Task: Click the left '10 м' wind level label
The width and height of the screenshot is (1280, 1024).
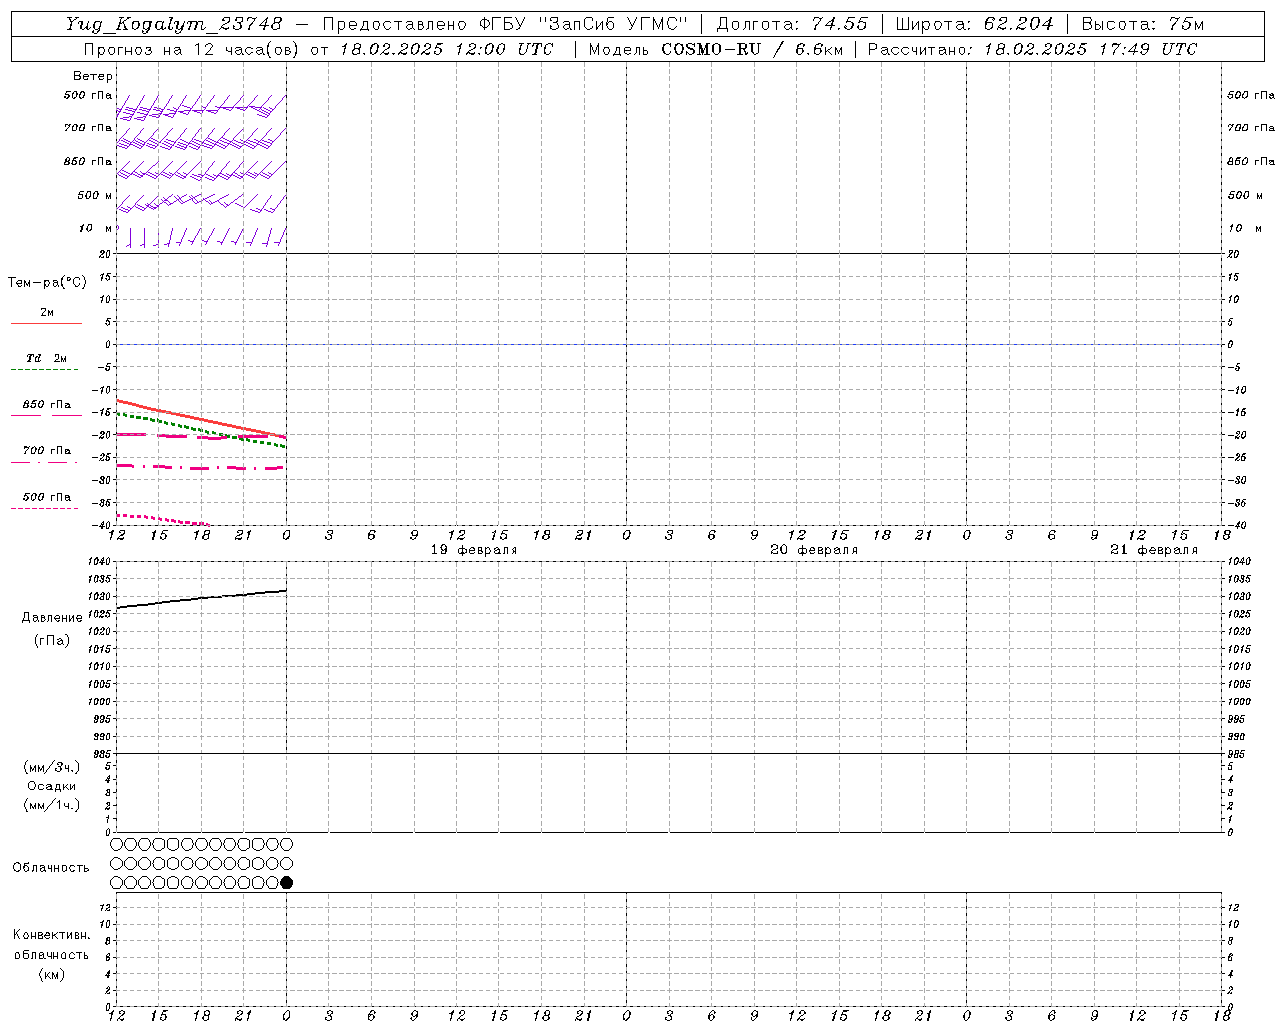Action: pyautogui.click(x=95, y=228)
